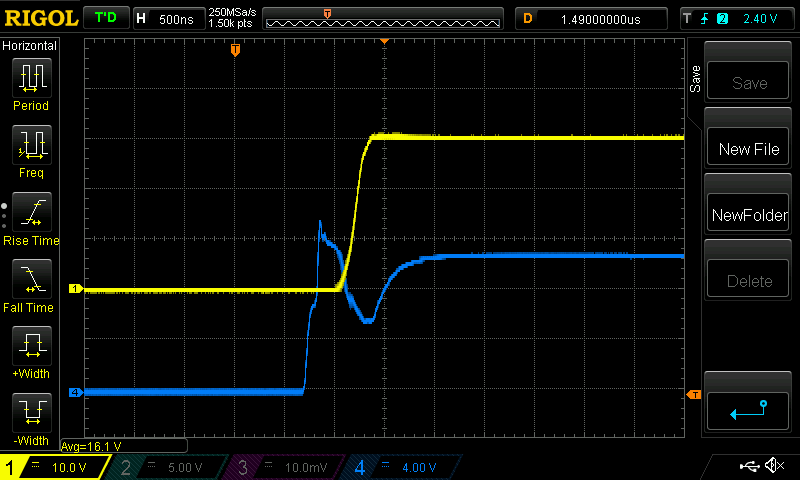Viewport: 800px width, 480px height.
Task: Enable channel 3 at 10.0mV
Action: 283,467
